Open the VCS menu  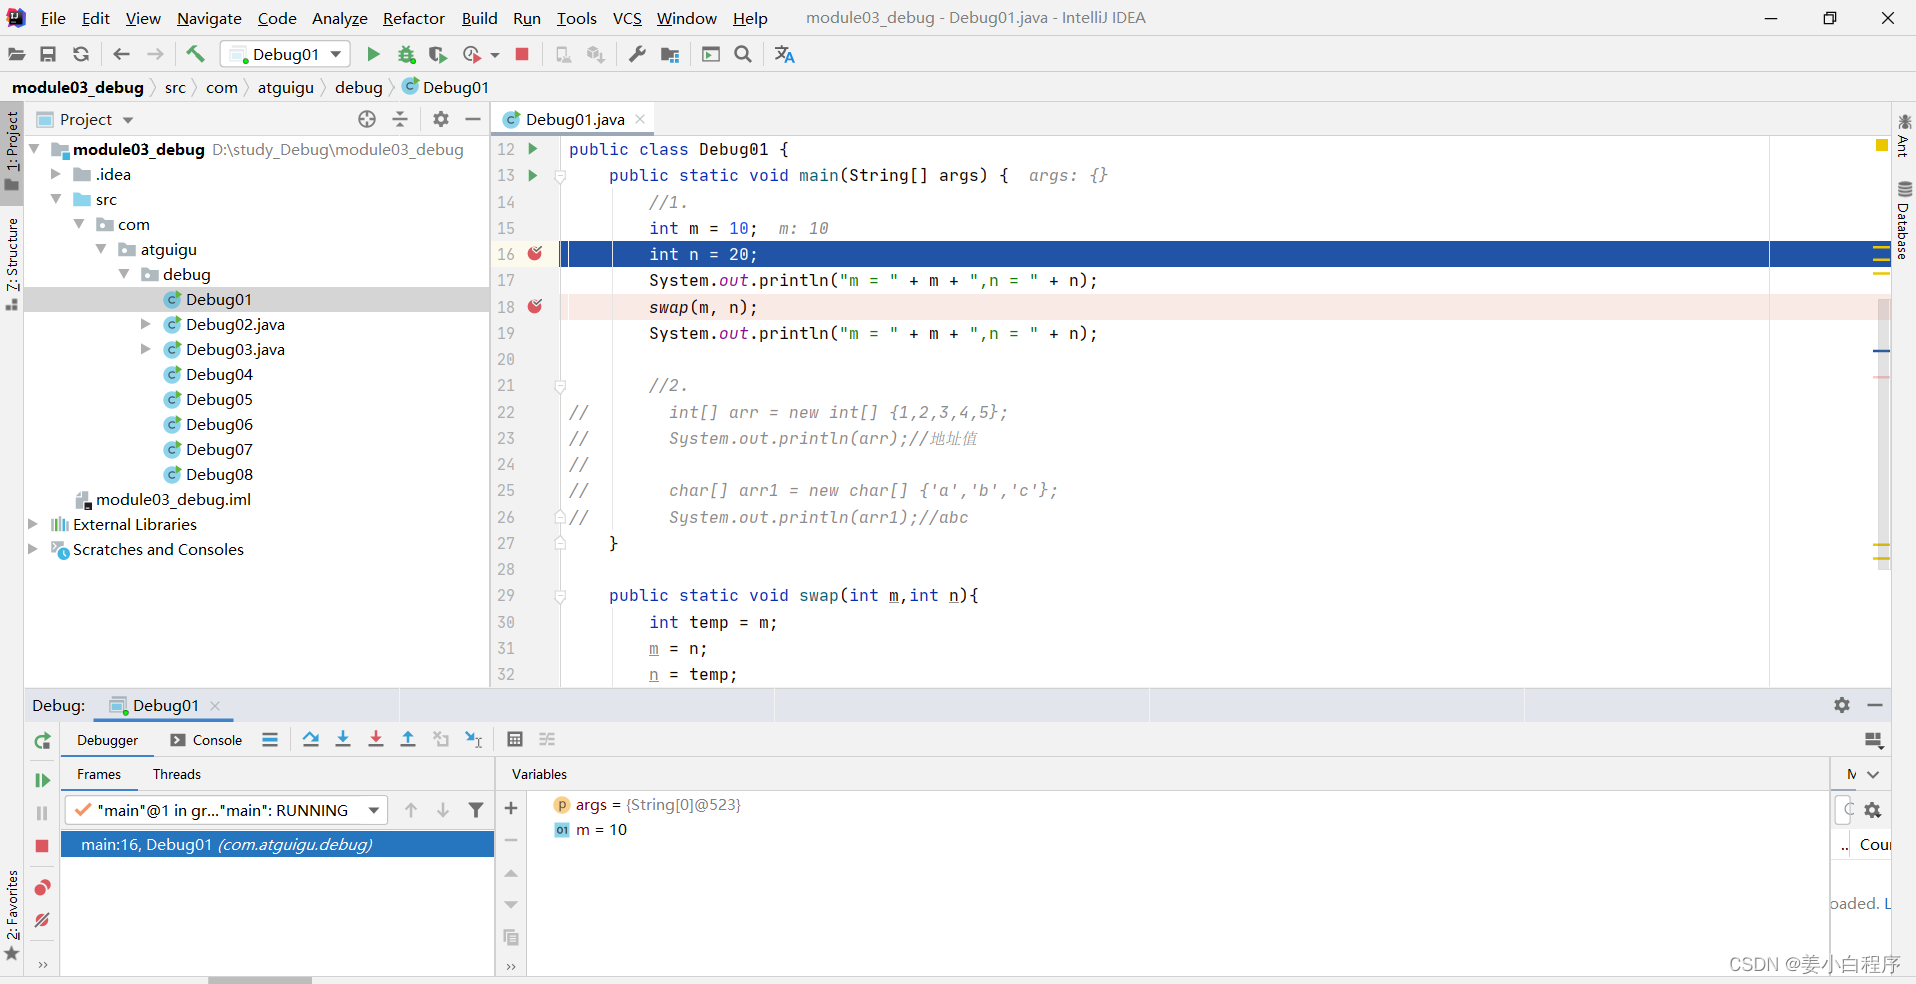[x=627, y=18]
